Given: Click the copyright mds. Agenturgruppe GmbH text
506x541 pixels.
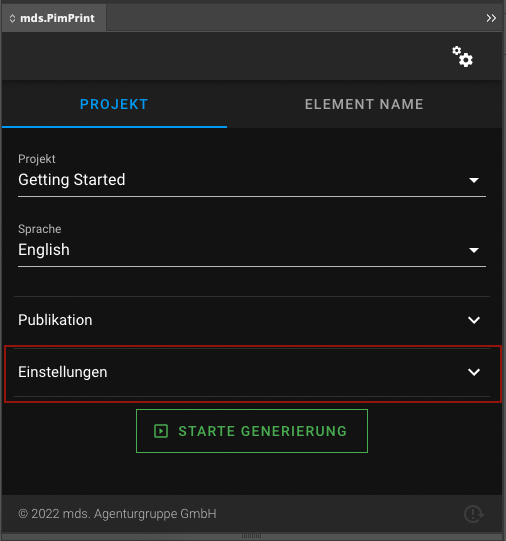Looking at the screenshot, I should [117, 514].
